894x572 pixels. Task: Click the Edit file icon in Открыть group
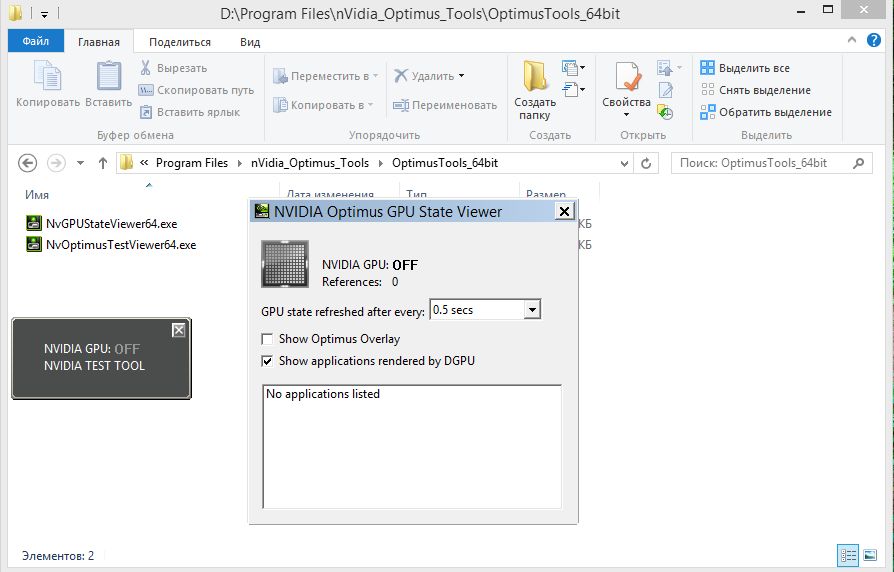click(665, 90)
